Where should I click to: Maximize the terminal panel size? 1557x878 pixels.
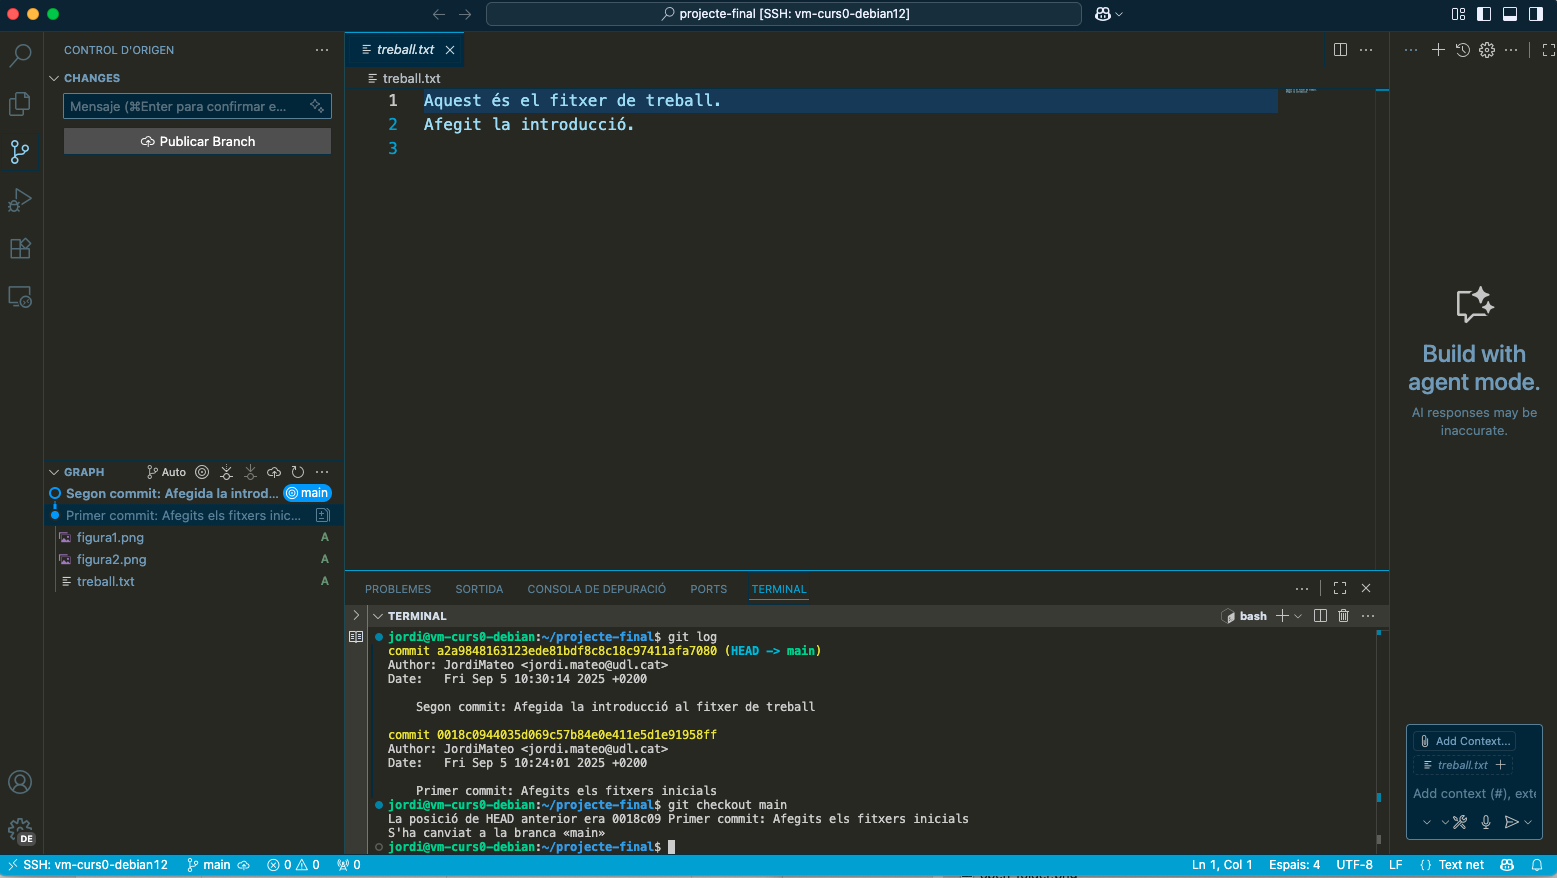[x=1340, y=589]
